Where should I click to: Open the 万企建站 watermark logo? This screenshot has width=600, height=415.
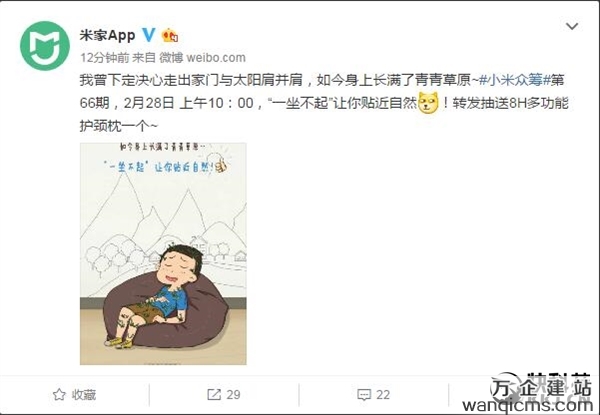tap(541, 387)
